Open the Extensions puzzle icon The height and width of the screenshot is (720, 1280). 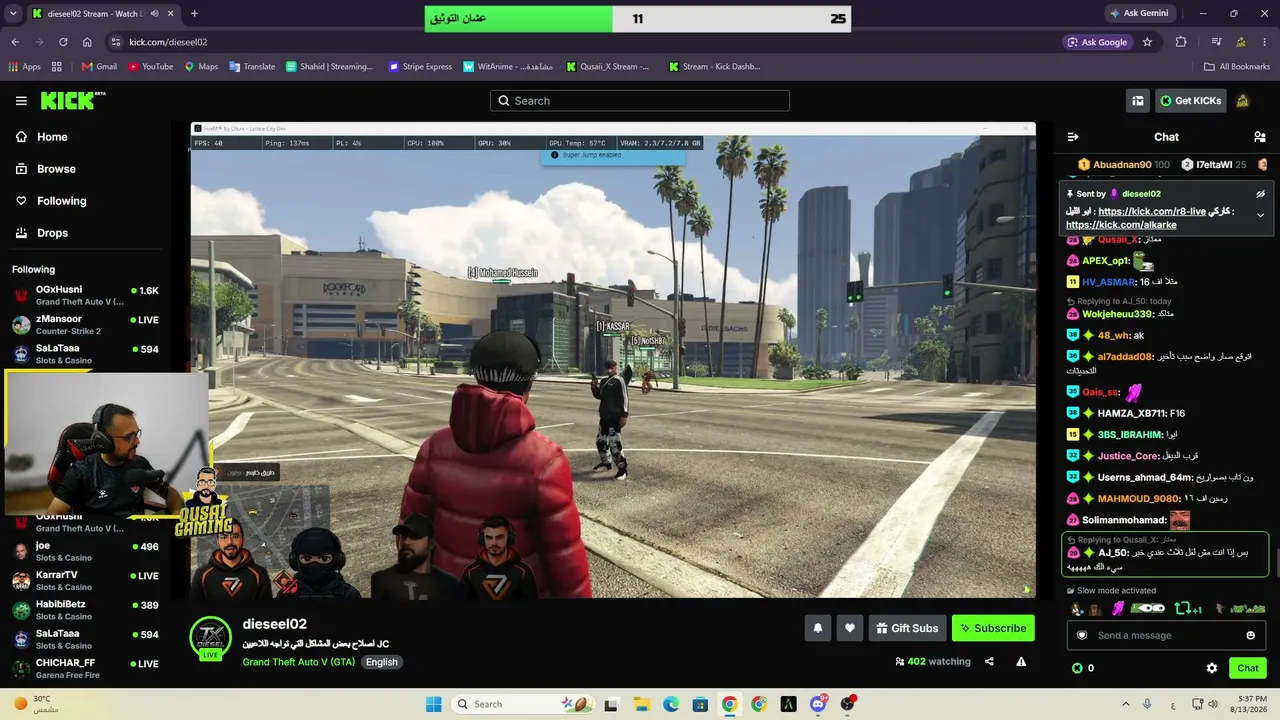tap(1181, 42)
